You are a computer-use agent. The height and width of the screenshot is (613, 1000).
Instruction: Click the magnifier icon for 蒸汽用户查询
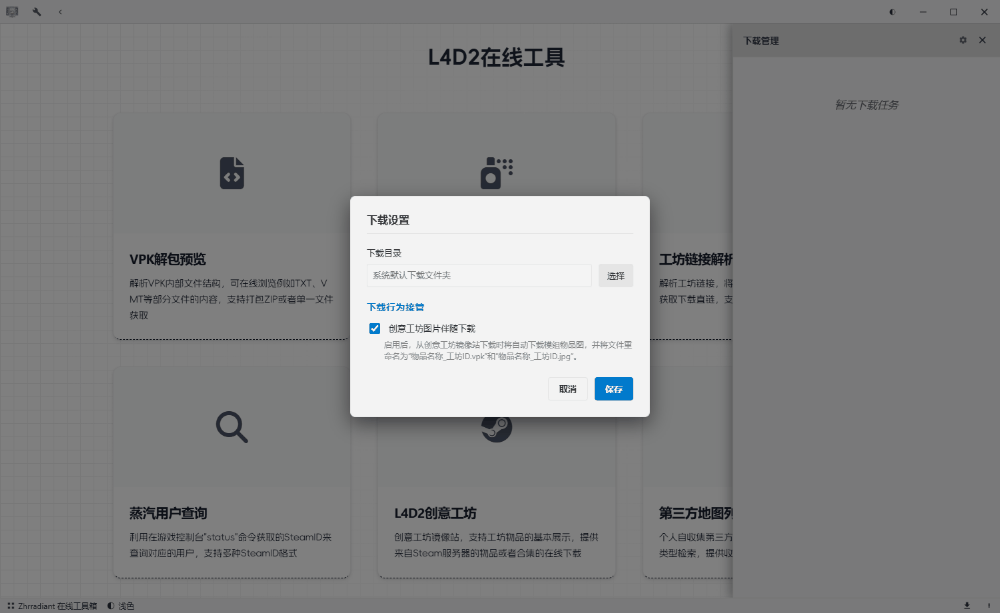click(x=232, y=427)
